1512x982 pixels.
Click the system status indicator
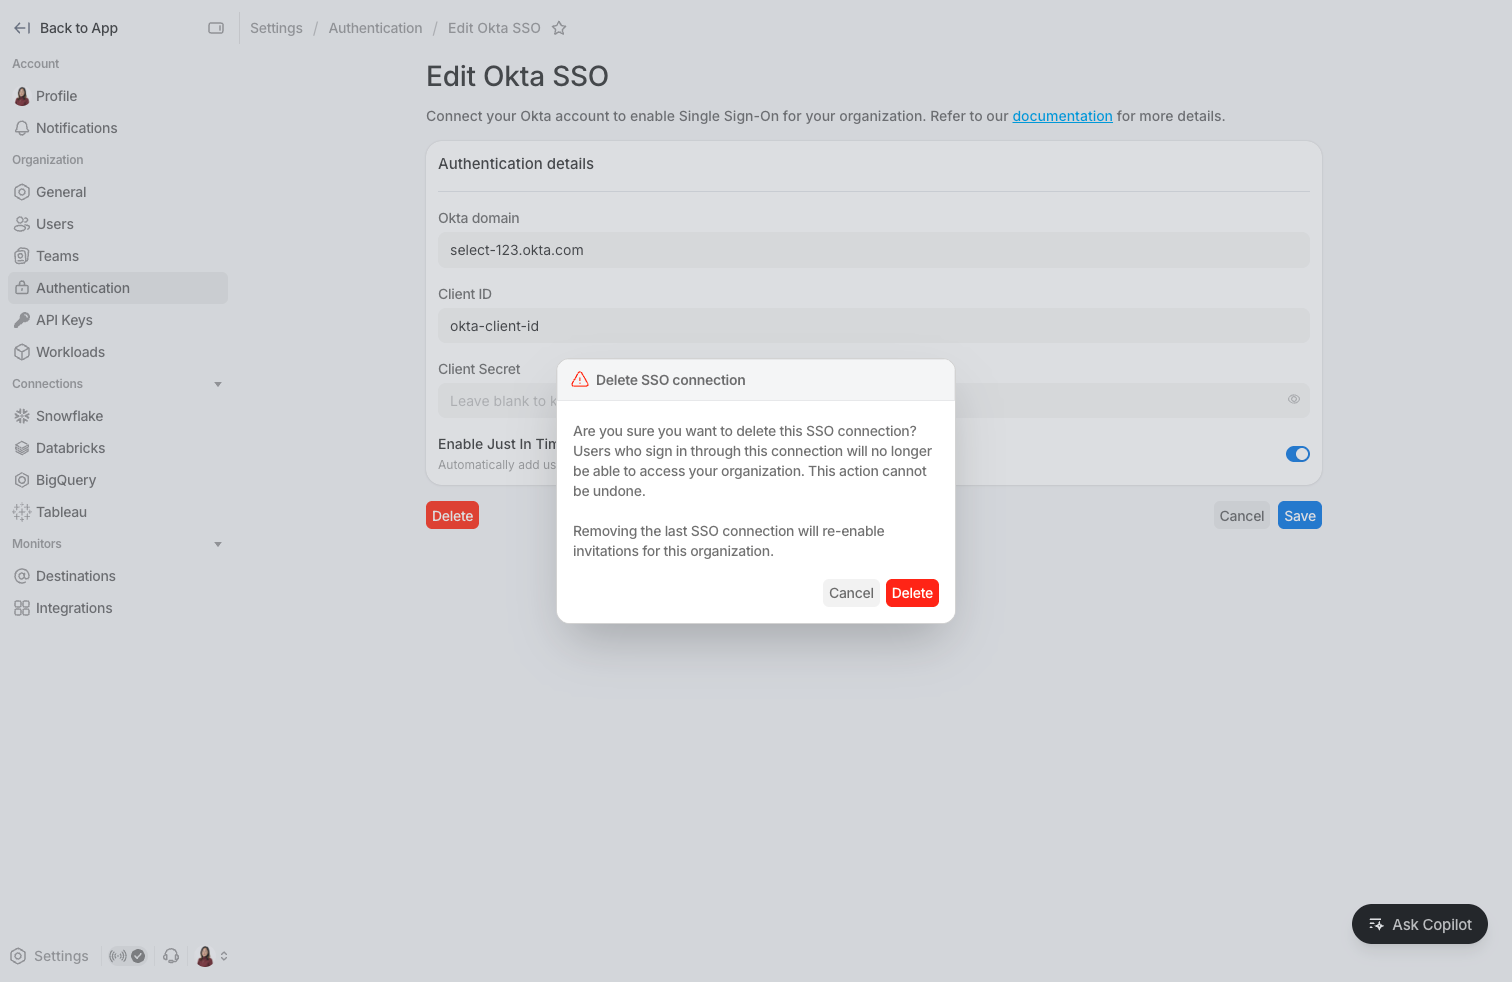click(127, 956)
